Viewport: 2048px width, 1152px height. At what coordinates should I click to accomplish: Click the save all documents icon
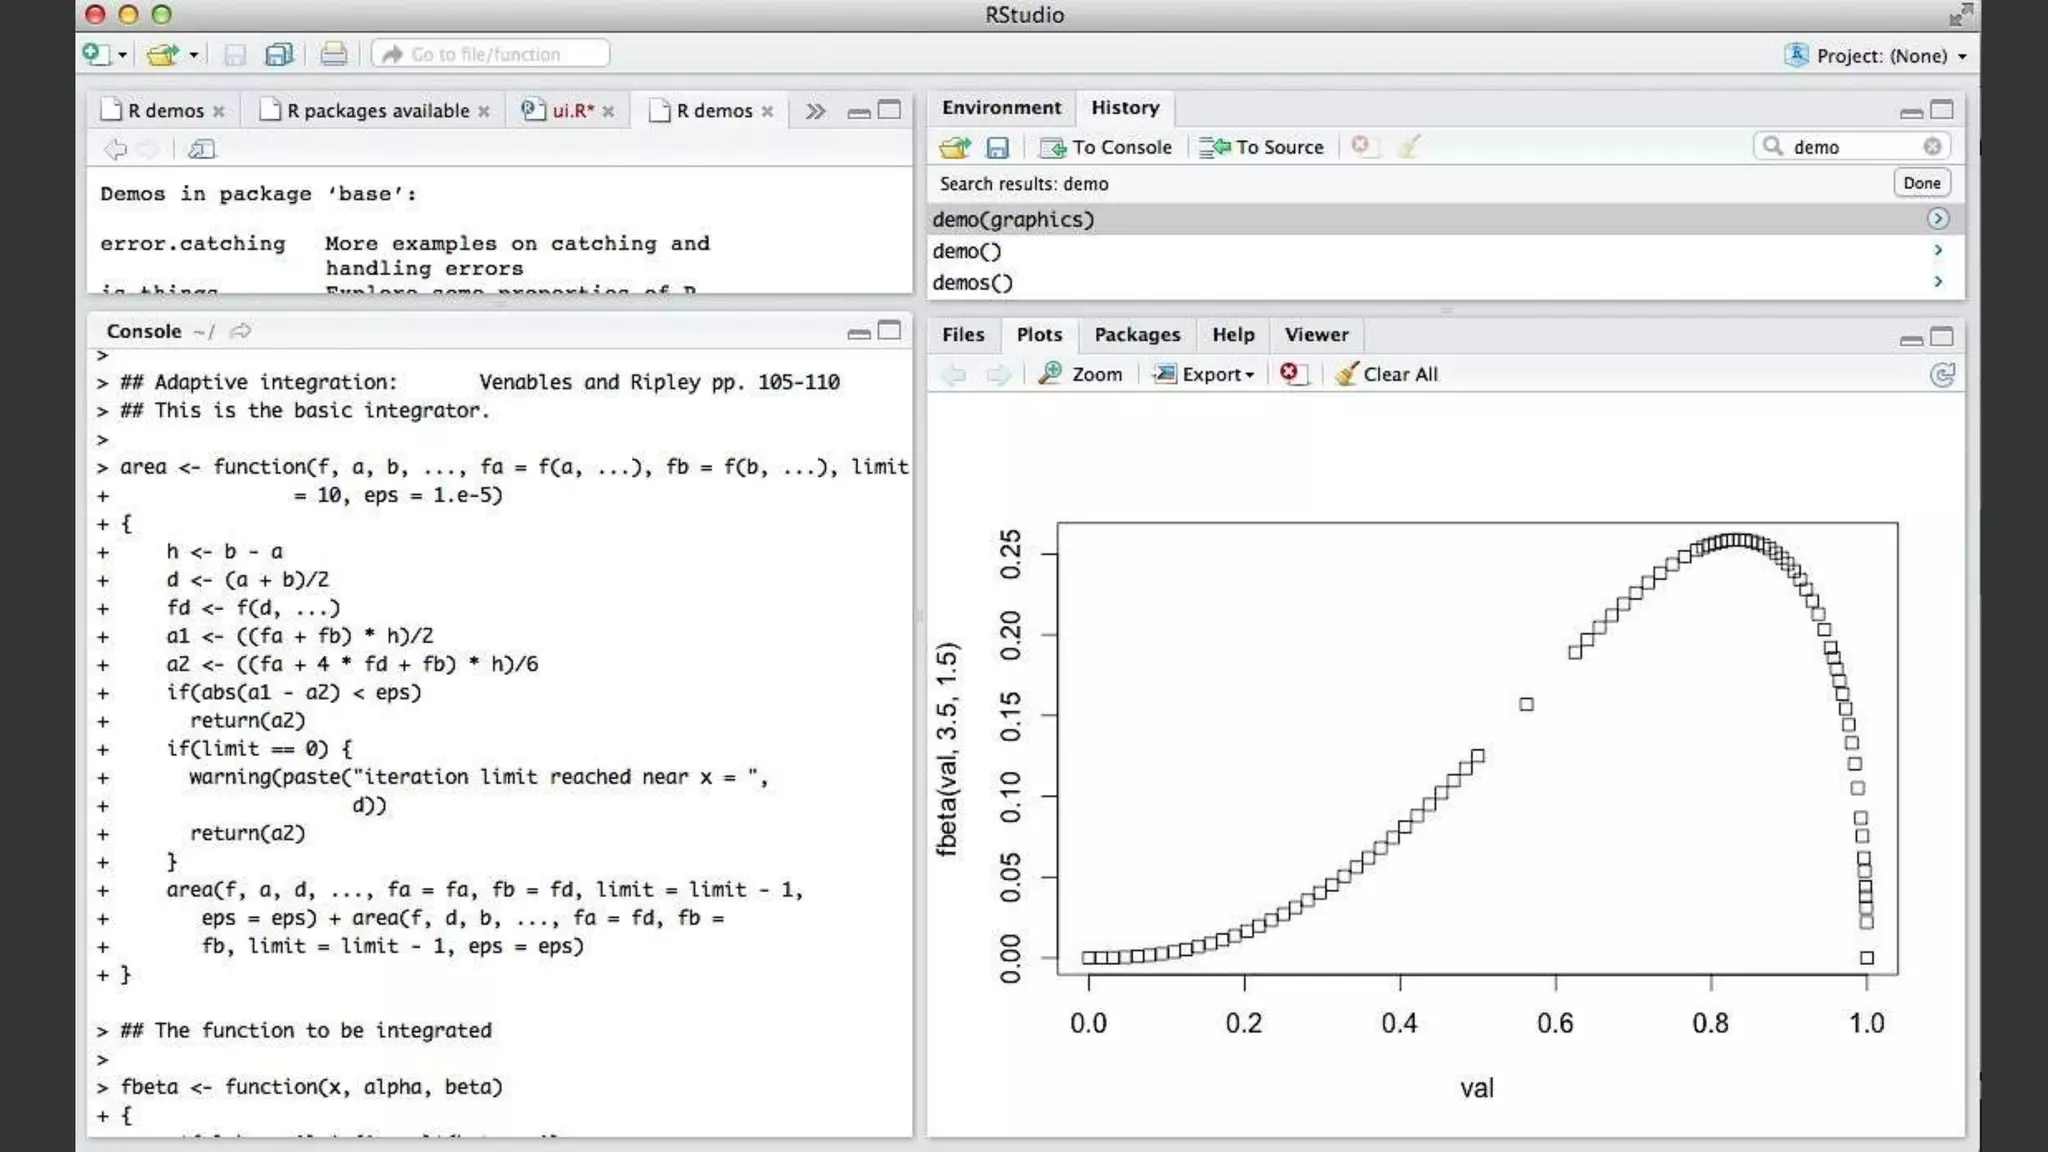(278, 54)
